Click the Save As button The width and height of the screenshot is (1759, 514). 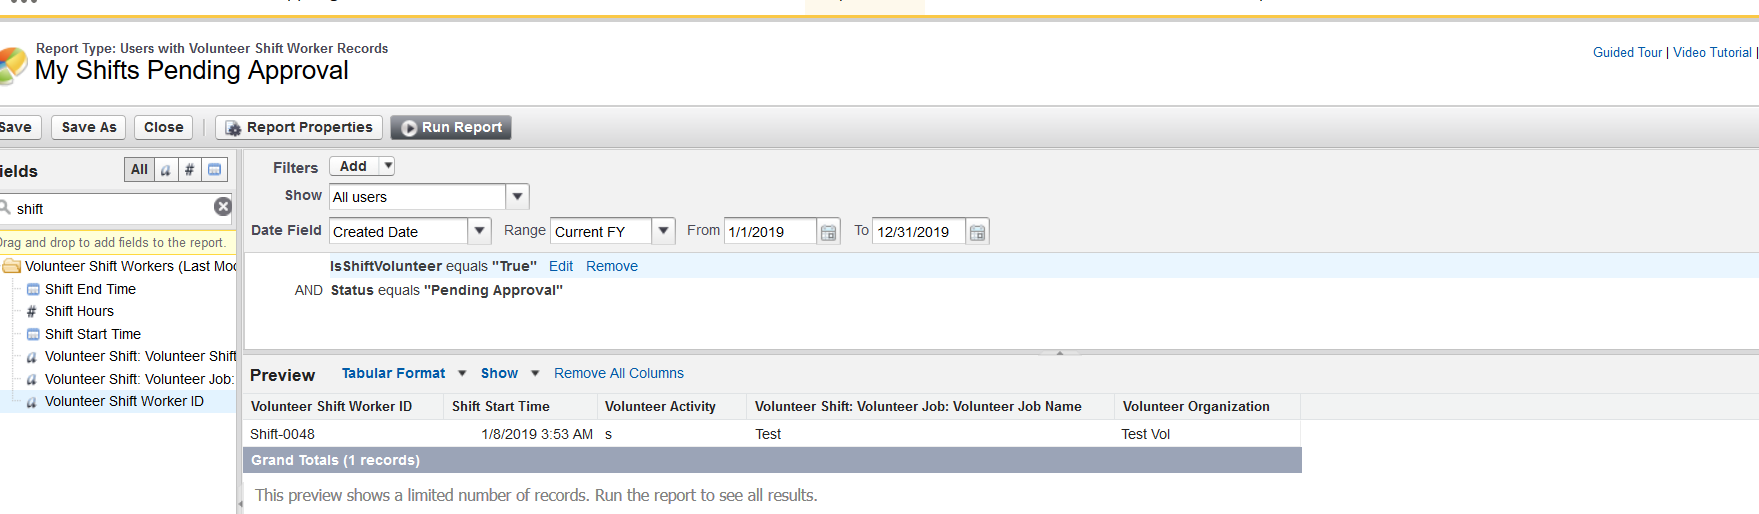click(x=89, y=127)
